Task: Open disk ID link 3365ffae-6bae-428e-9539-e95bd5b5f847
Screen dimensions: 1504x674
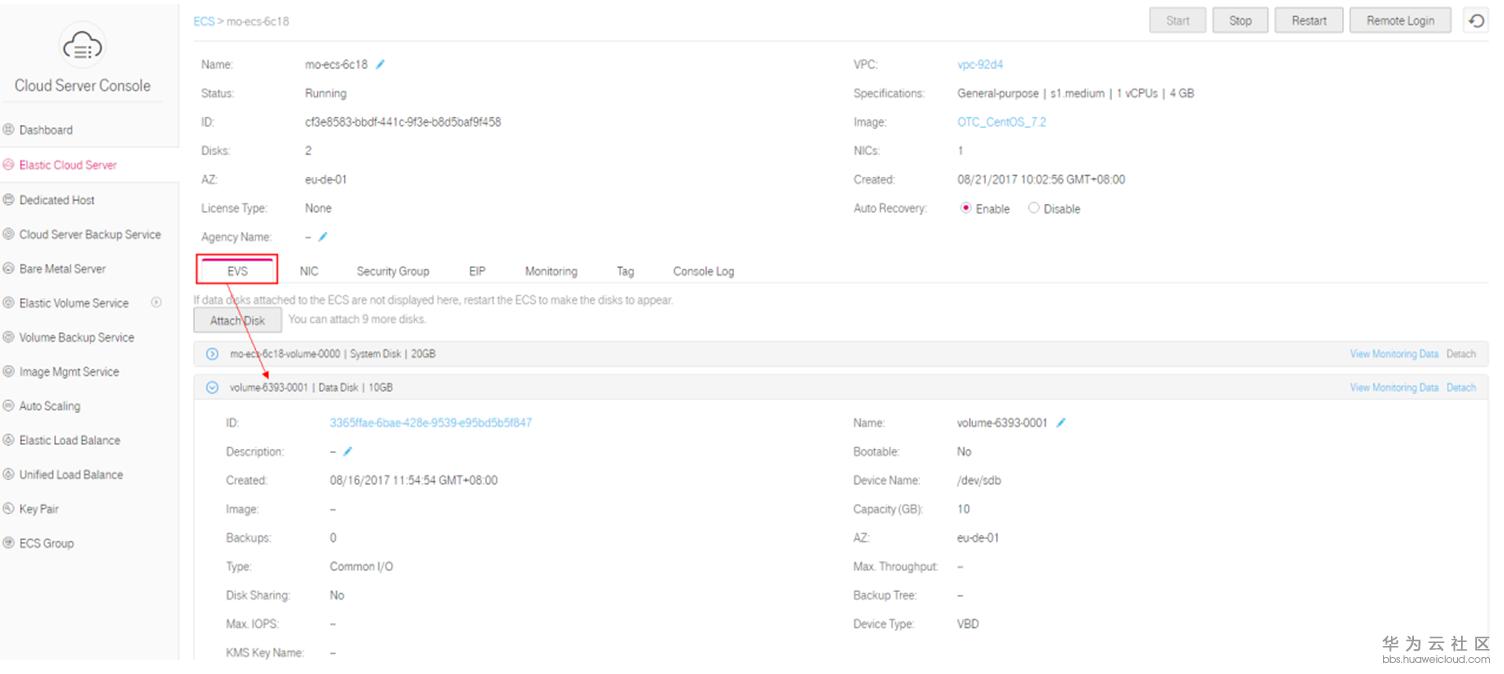Action: (431, 423)
